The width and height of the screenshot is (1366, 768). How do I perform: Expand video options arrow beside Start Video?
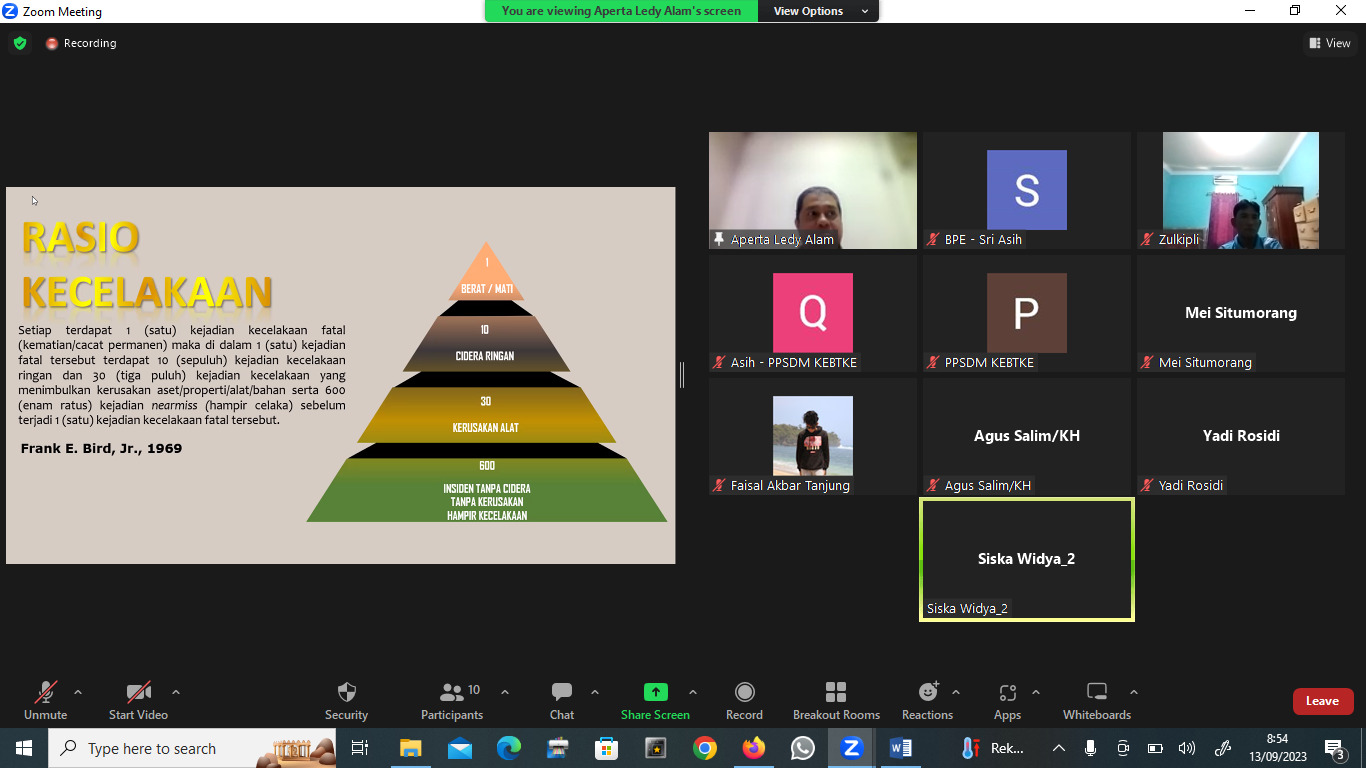coord(176,692)
